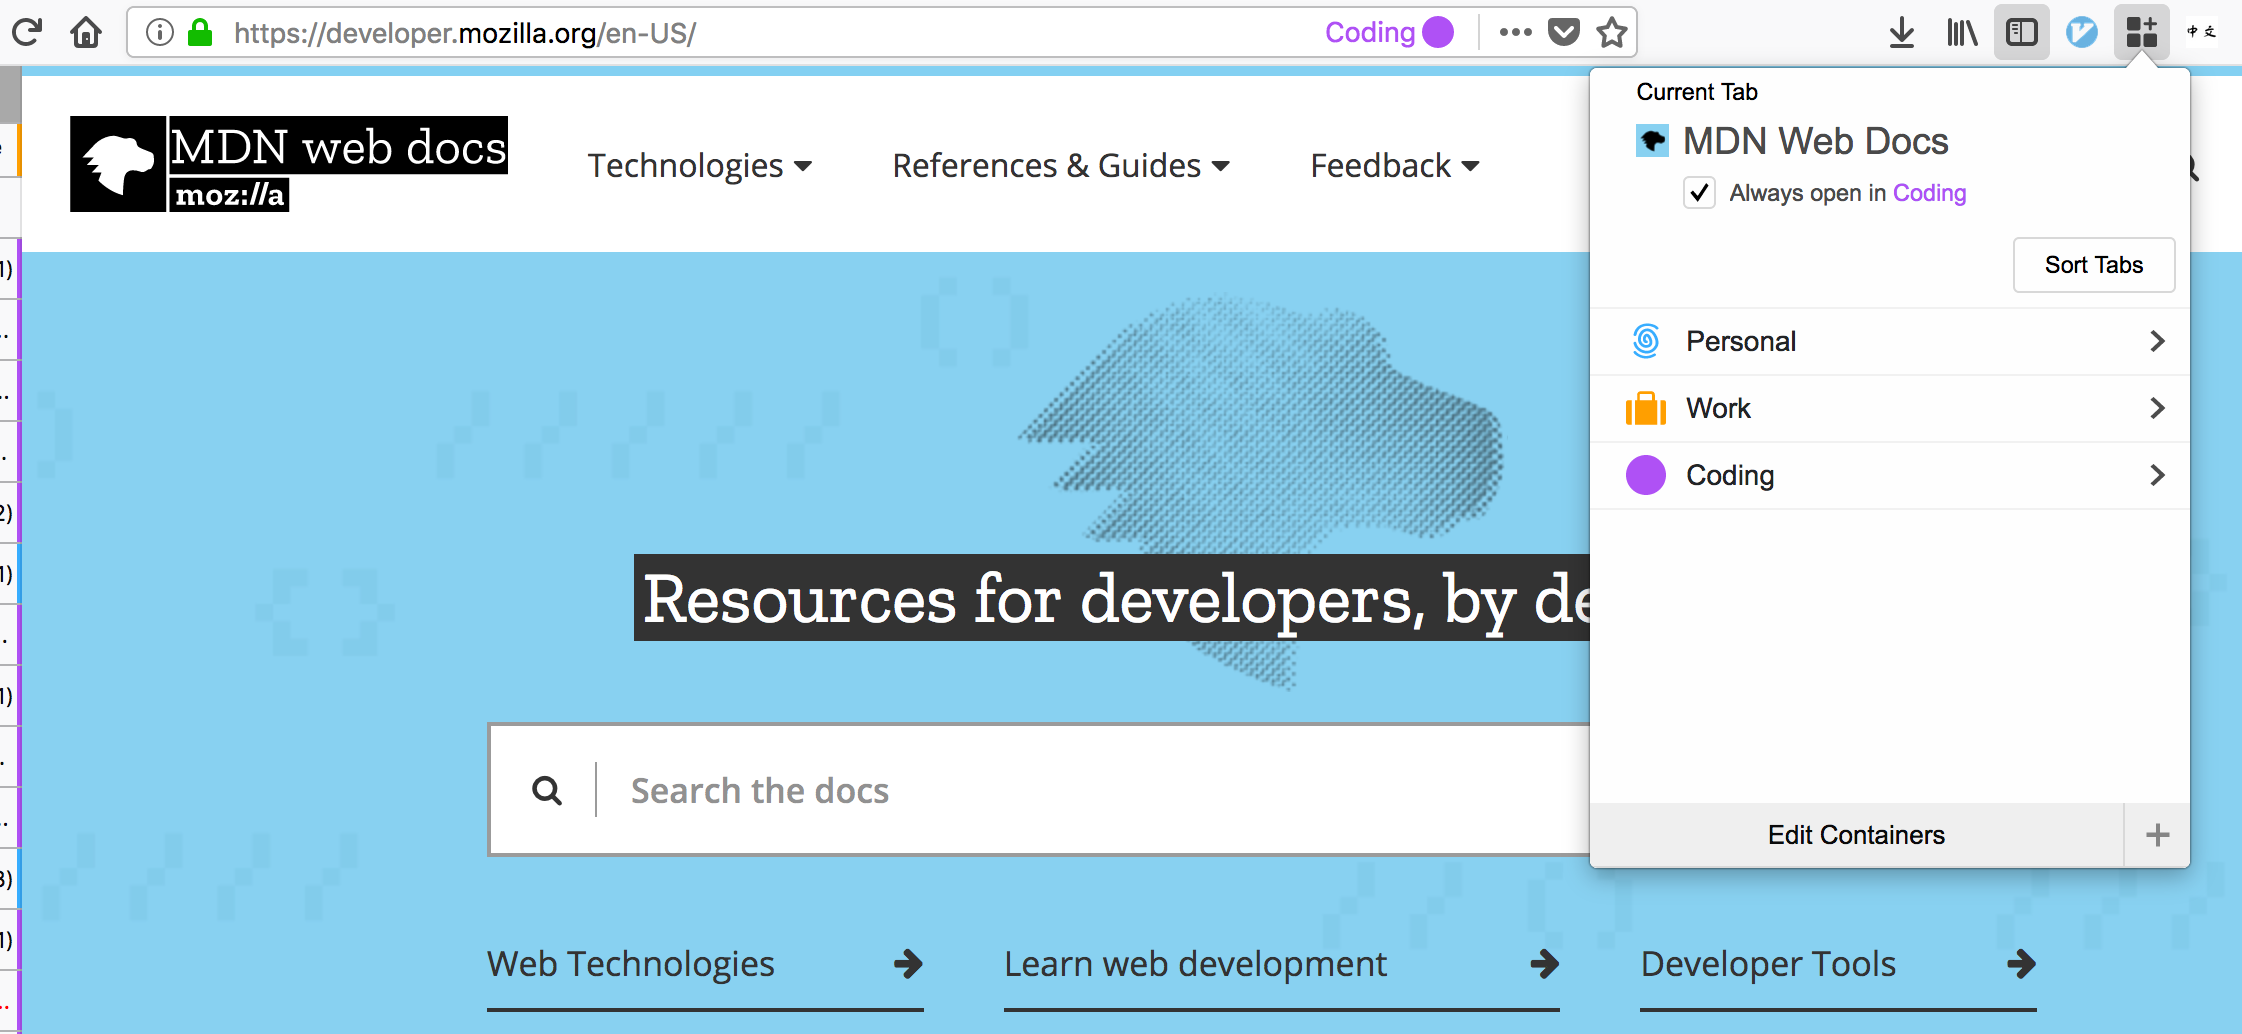Image resolution: width=2242 pixels, height=1034 pixels.
Task: Open the page actions overflow menu
Action: pos(1515,32)
